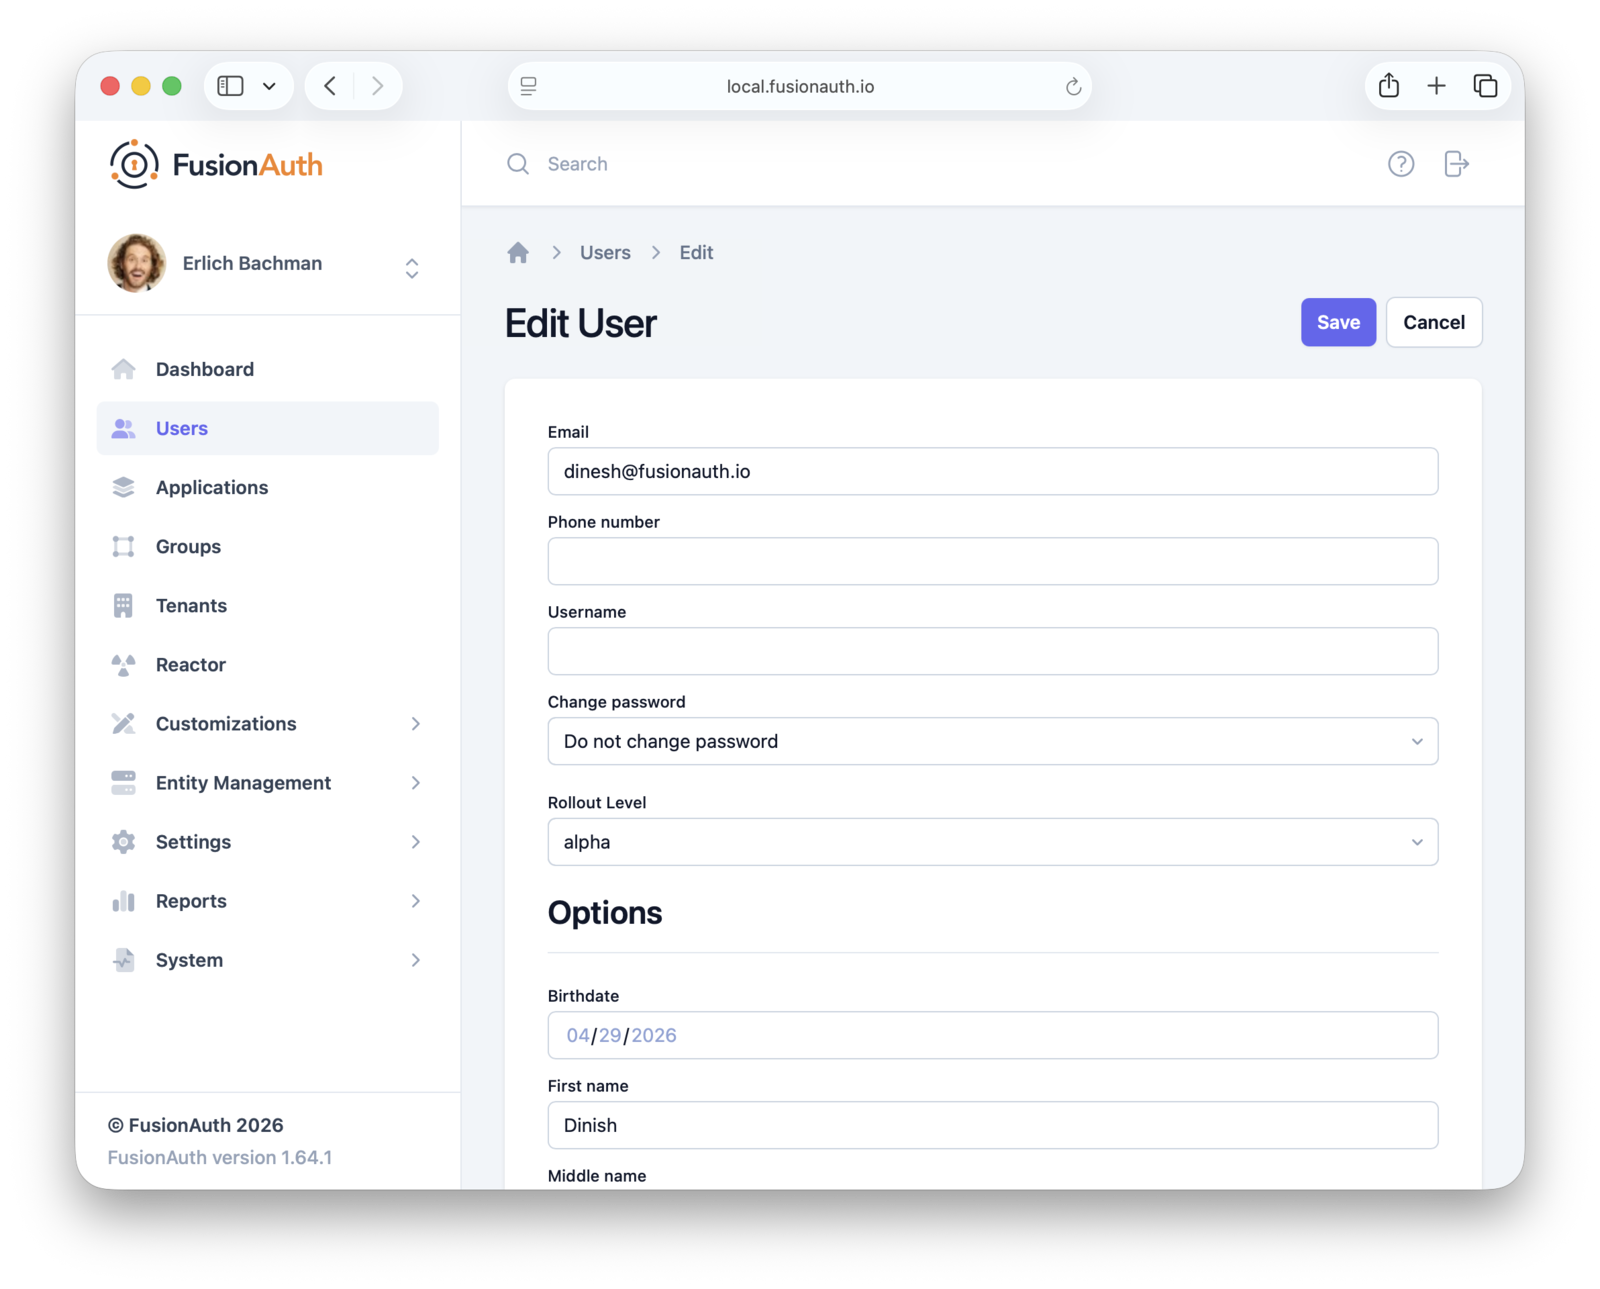Screen dimensions: 1600x1289
Task: Expand the Erlich Bachman account switcher
Action: pyautogui.click(x=412, y=268)
